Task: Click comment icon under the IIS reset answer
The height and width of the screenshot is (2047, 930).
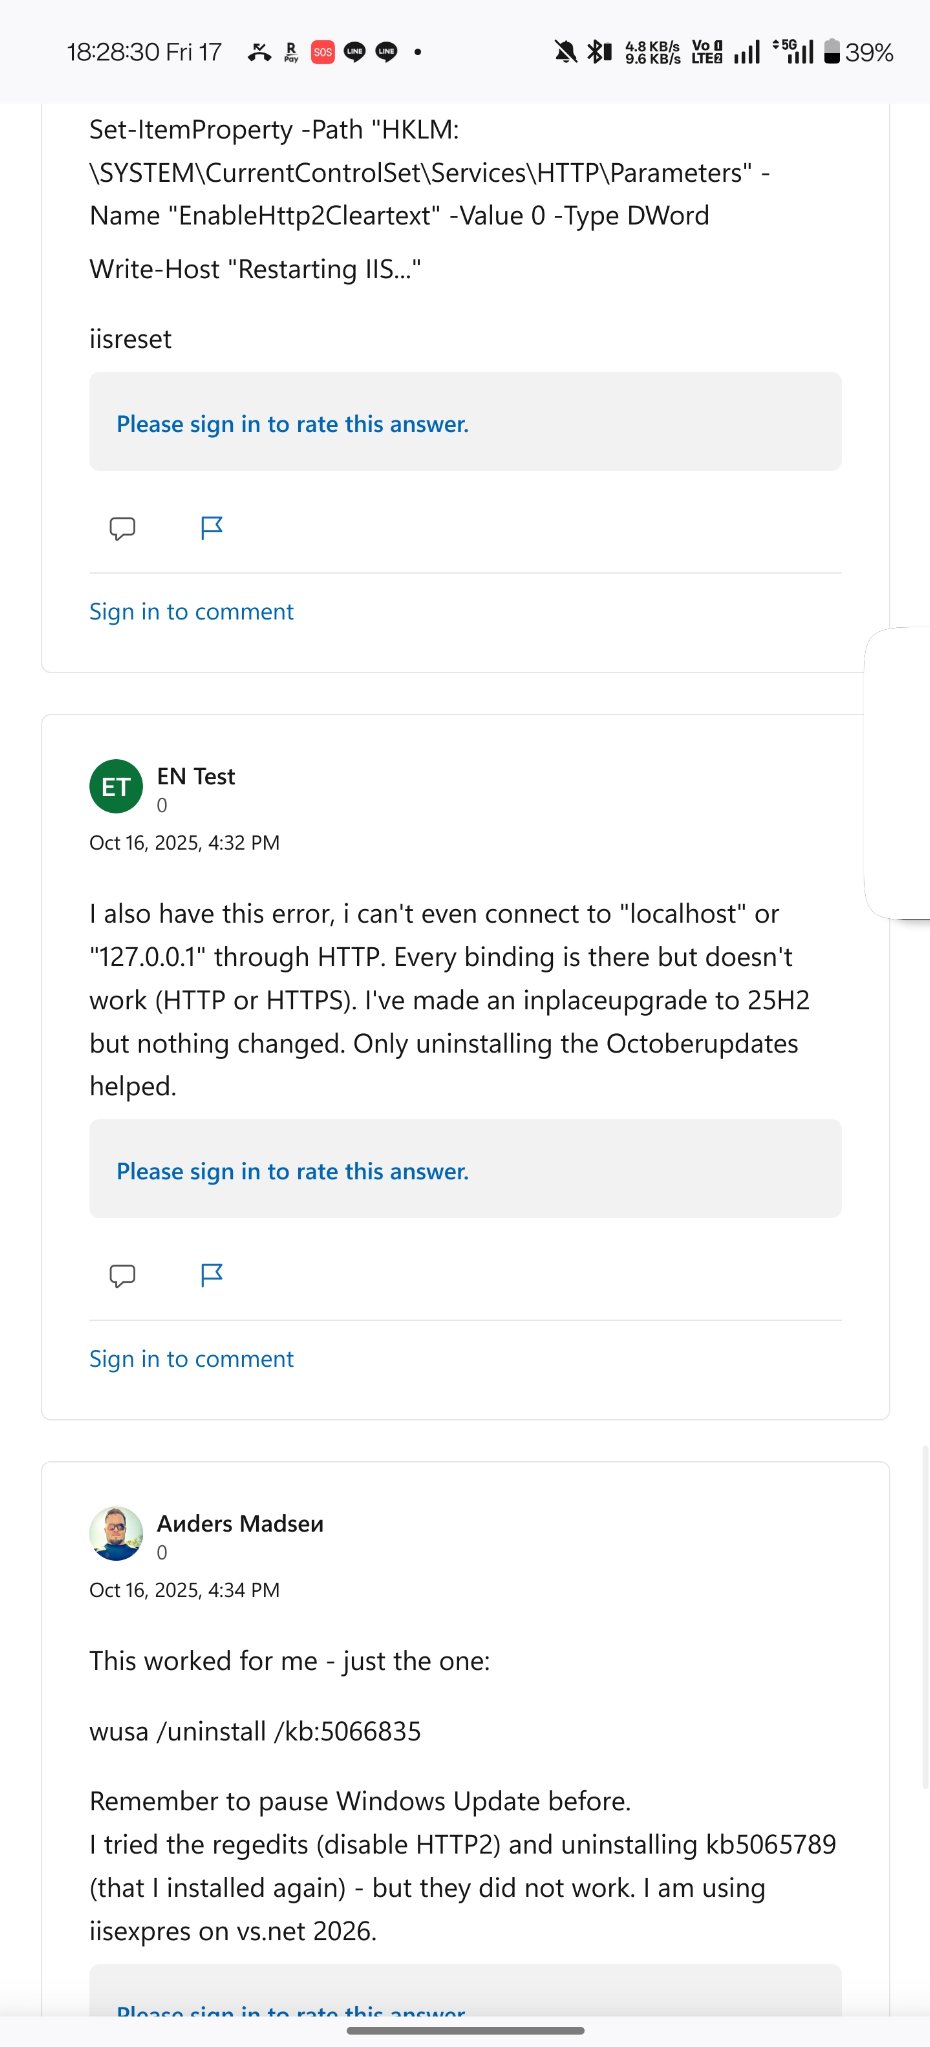Action: tap(122, 528)
